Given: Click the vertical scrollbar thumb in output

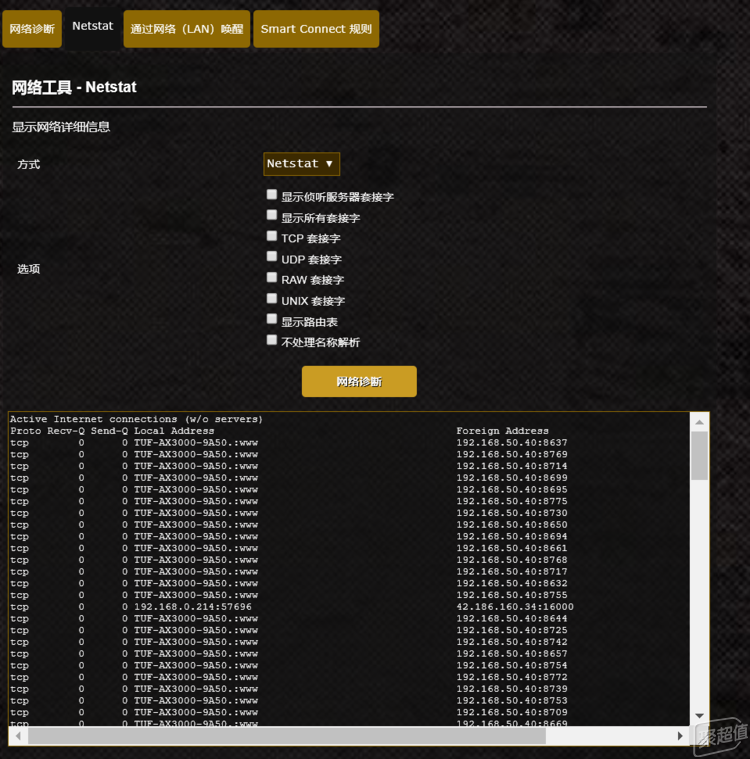Looking at the screenshot, I should (x=699, y=455).
